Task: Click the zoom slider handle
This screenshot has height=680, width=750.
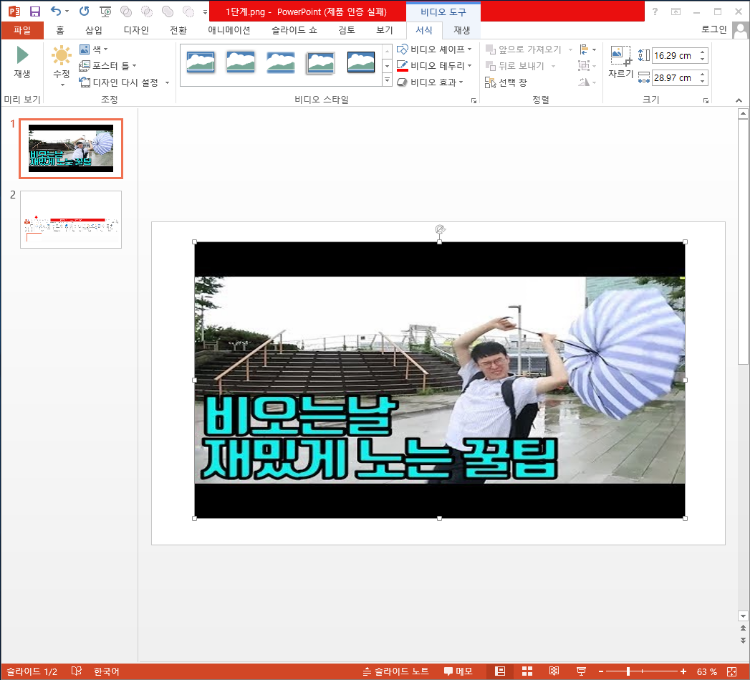Action: click(x=628, y=671)
